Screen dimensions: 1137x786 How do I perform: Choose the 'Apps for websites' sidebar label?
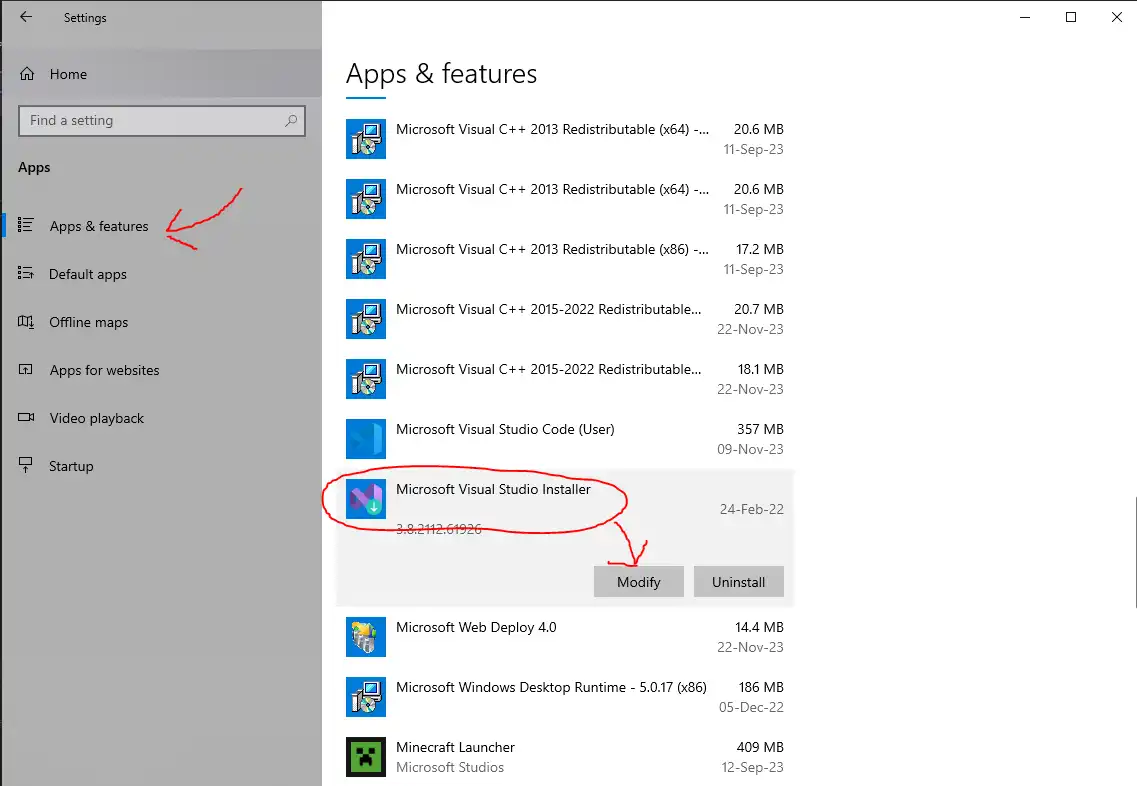[x=104, y=370]
